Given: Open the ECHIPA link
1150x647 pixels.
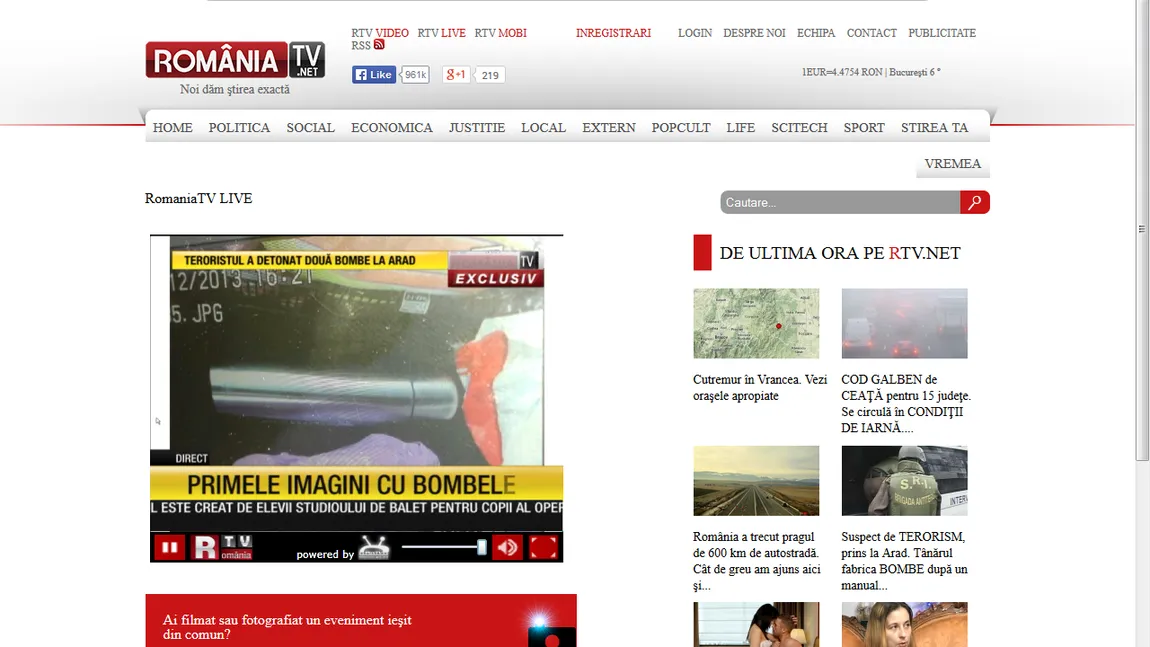Looking at the screenshot, I should point(816,33).
